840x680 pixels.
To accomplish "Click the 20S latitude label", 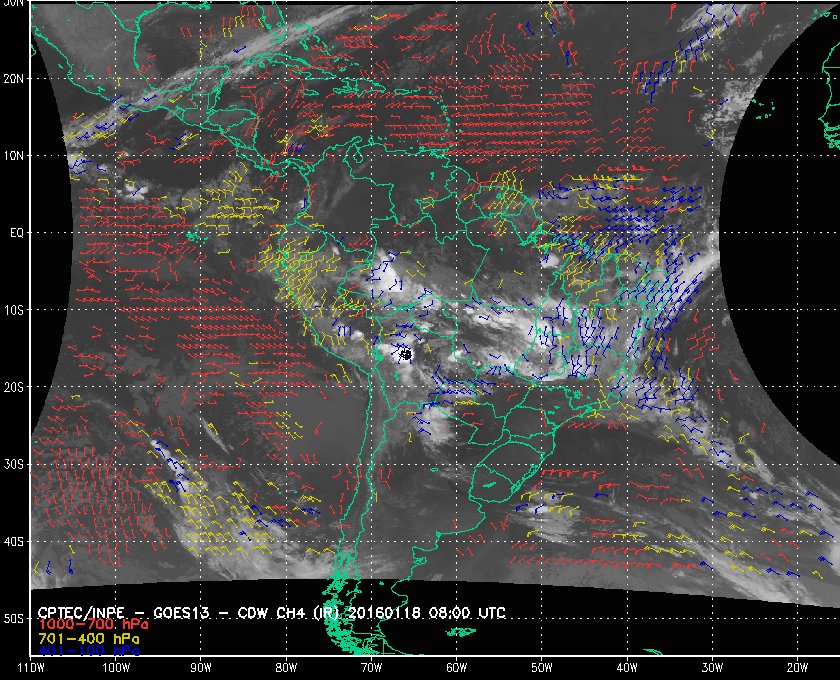I will tap(14, 387).
